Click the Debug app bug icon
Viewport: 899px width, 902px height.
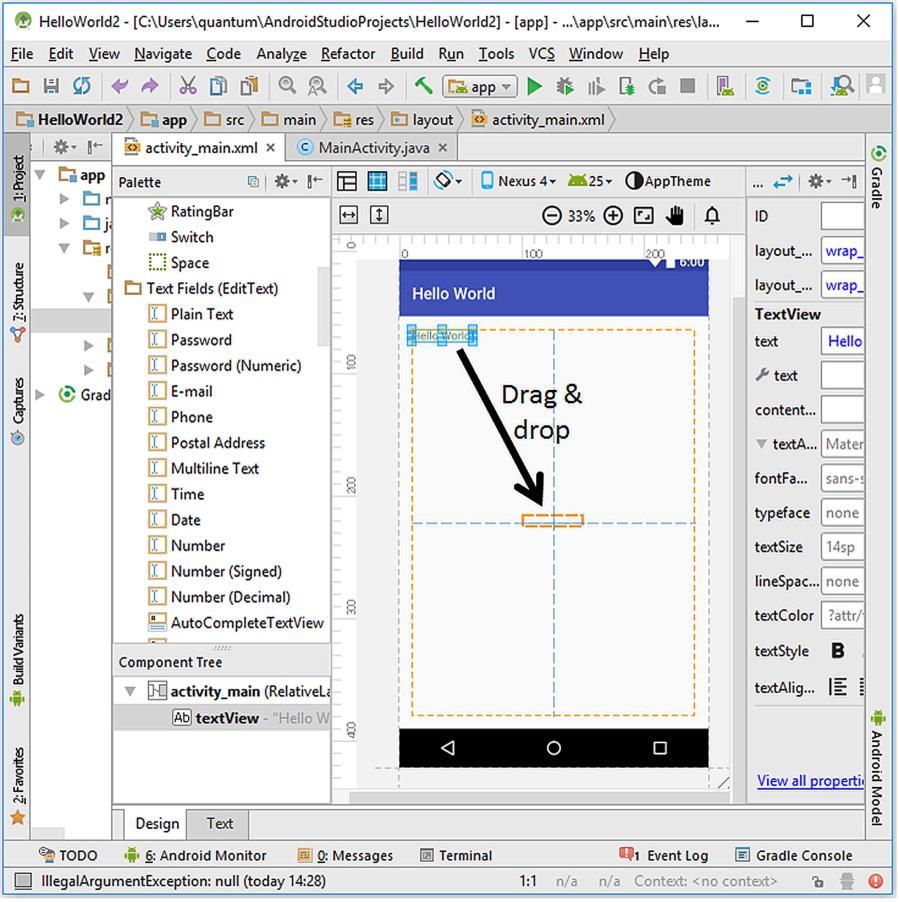(x=566, y=87)
